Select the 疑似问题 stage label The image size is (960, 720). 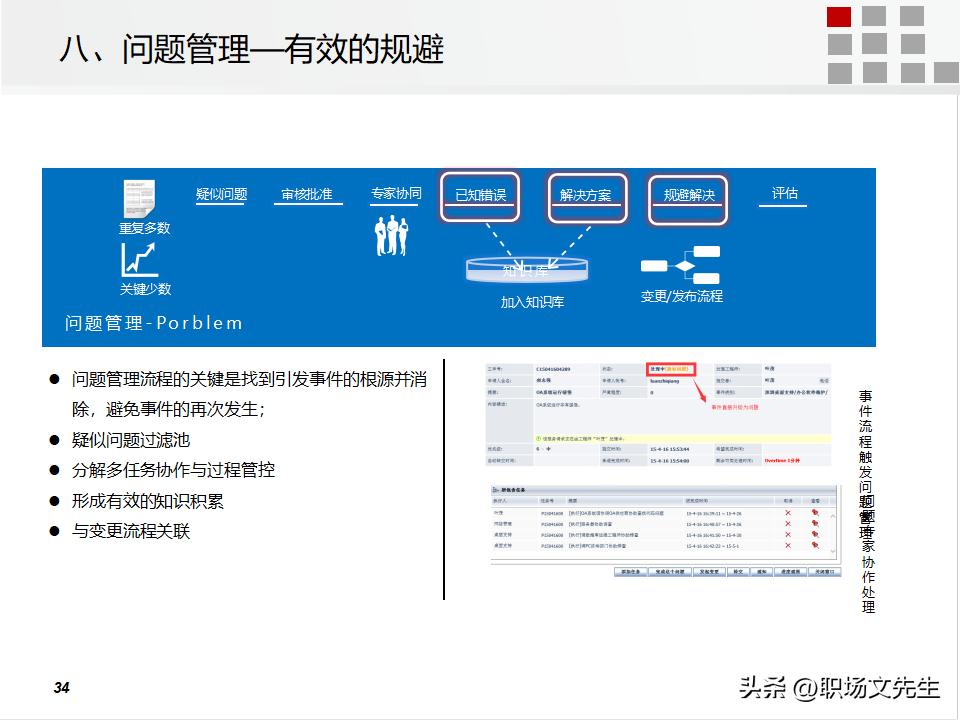point(221,194)
